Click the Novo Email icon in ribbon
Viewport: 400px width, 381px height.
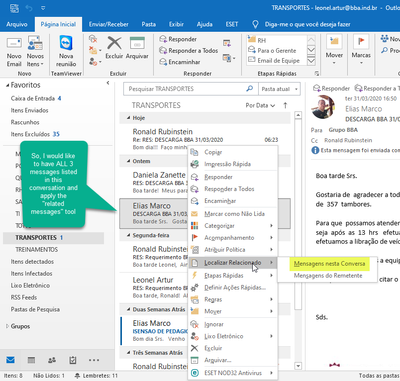[x=14, y=44]
